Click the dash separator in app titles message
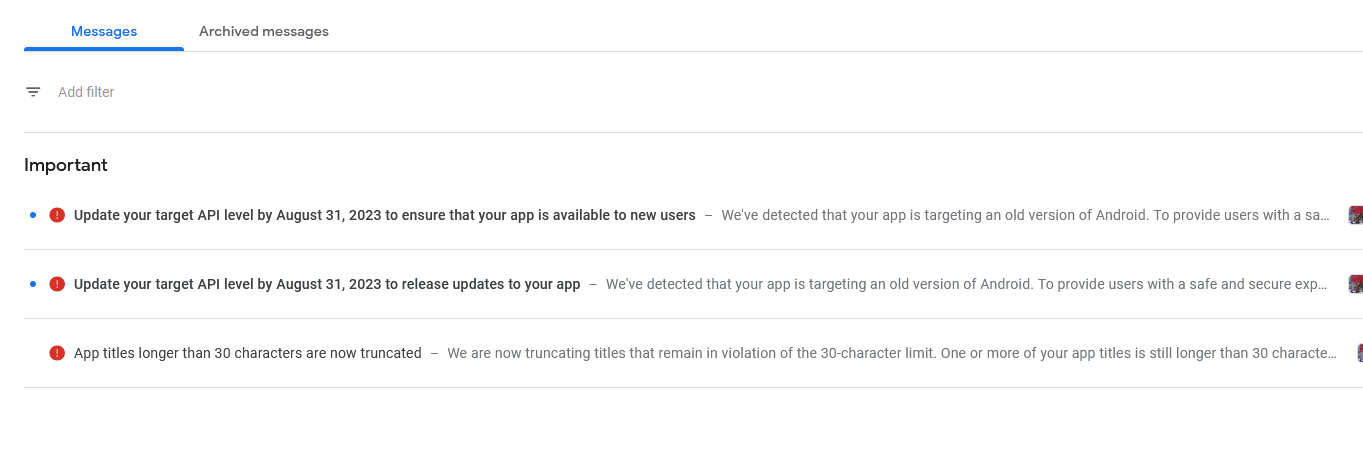Screen dimensions: 1363x459 coord(435,353)
